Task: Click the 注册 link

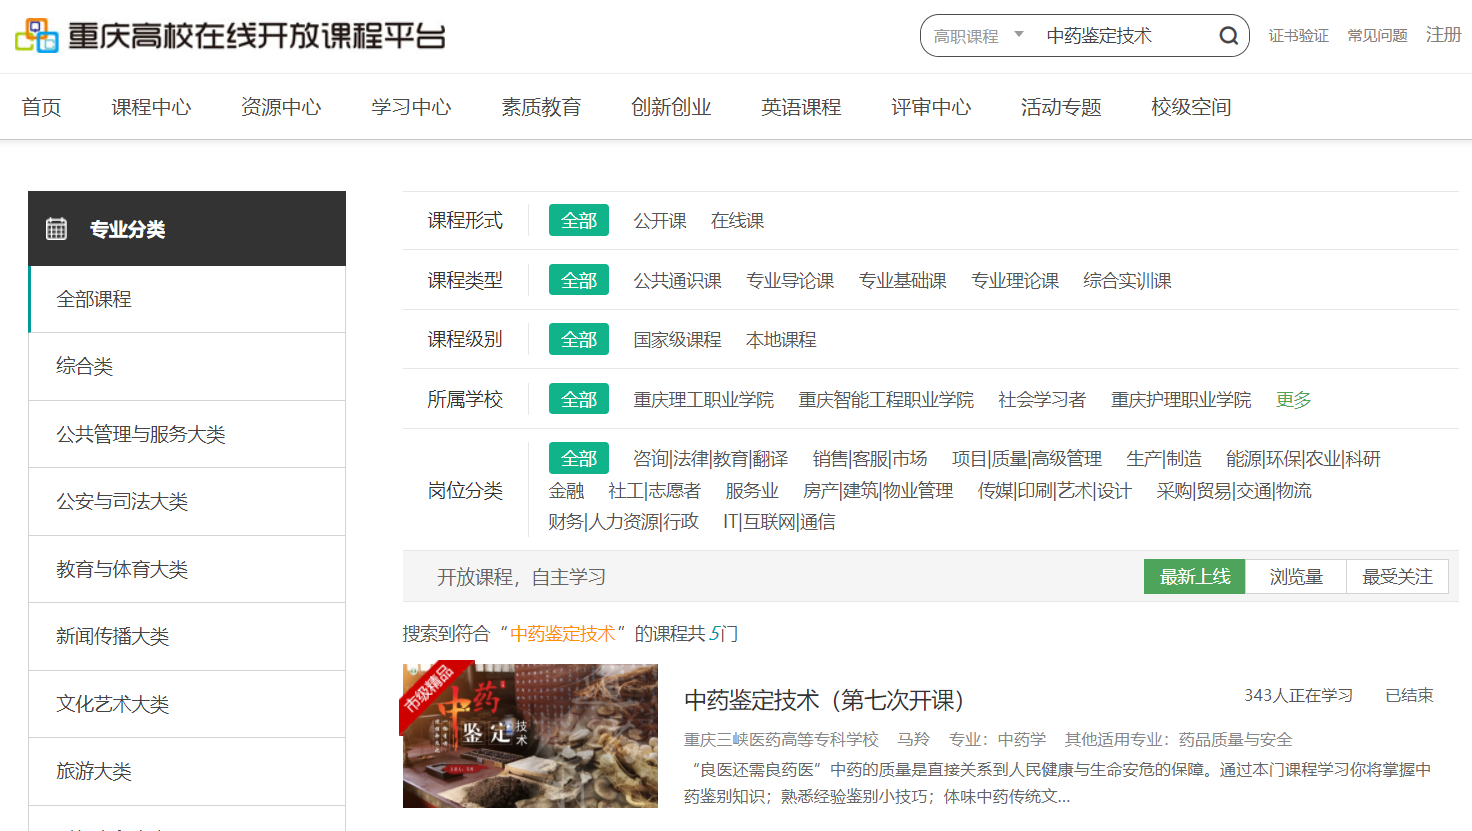Action: pos(1443,35)
